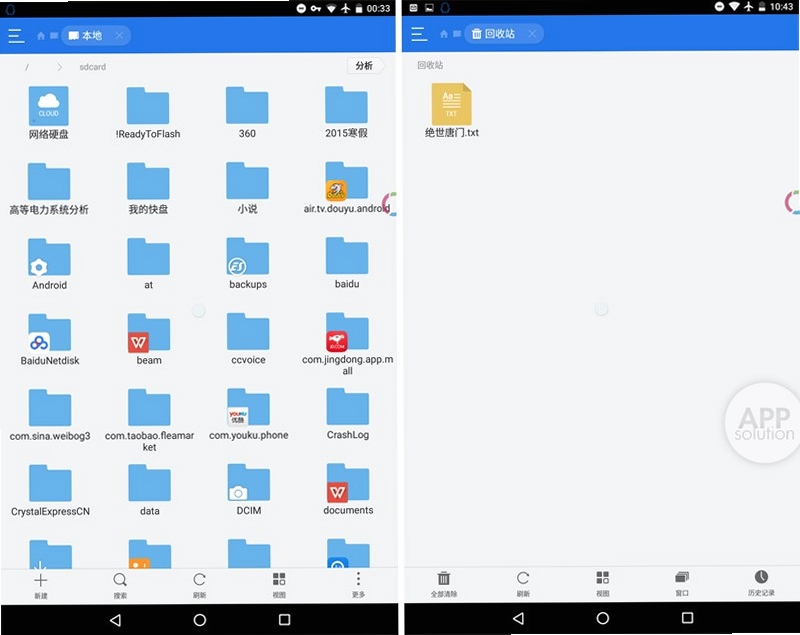
Task: Tap 刷新 refresh in recycle bin toolbar
Action: point(523,584)
